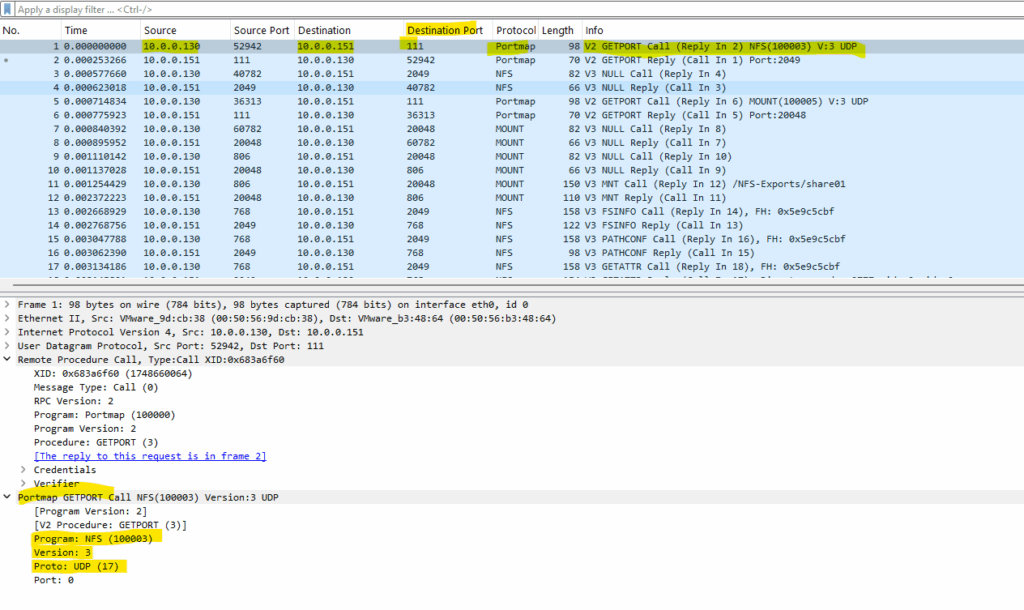Expand the Frame 1 details row
Screen dimensions: 1024x610
7,304
